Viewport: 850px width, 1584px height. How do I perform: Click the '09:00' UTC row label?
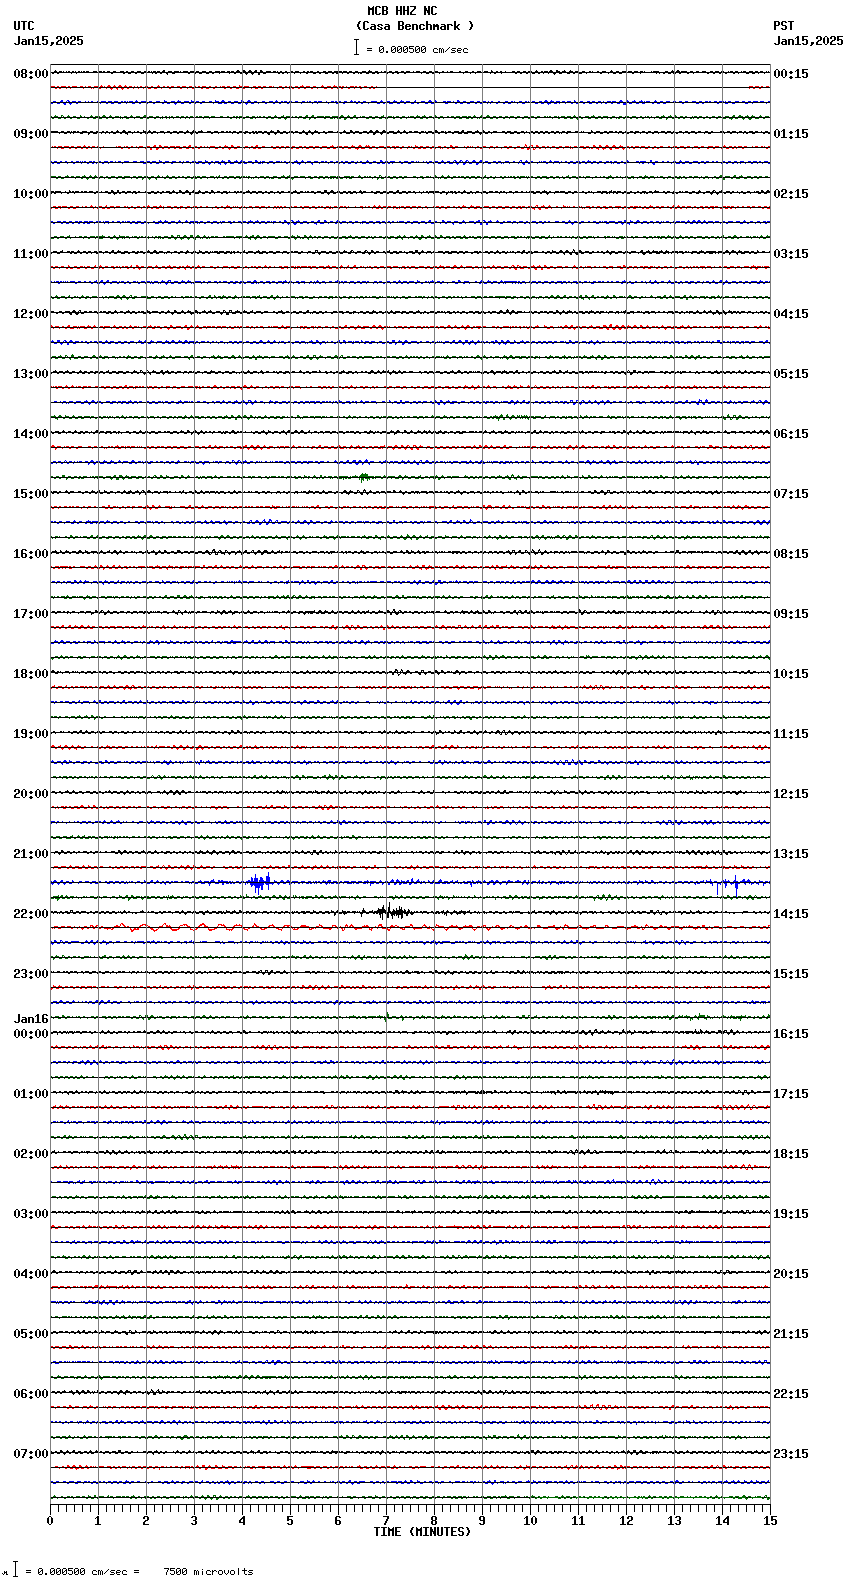tap(31, 134)
